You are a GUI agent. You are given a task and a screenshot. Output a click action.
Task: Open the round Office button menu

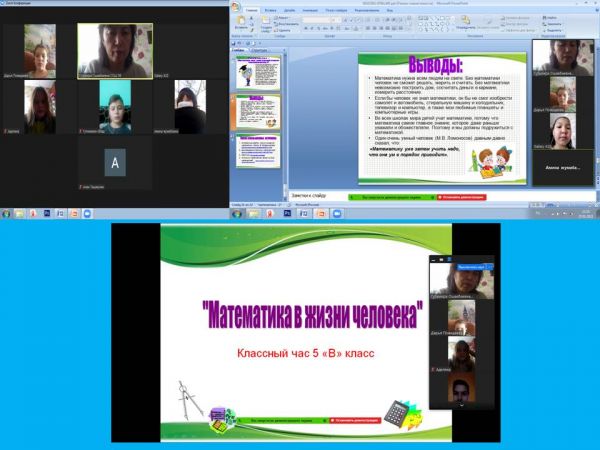tap(238, 9)
